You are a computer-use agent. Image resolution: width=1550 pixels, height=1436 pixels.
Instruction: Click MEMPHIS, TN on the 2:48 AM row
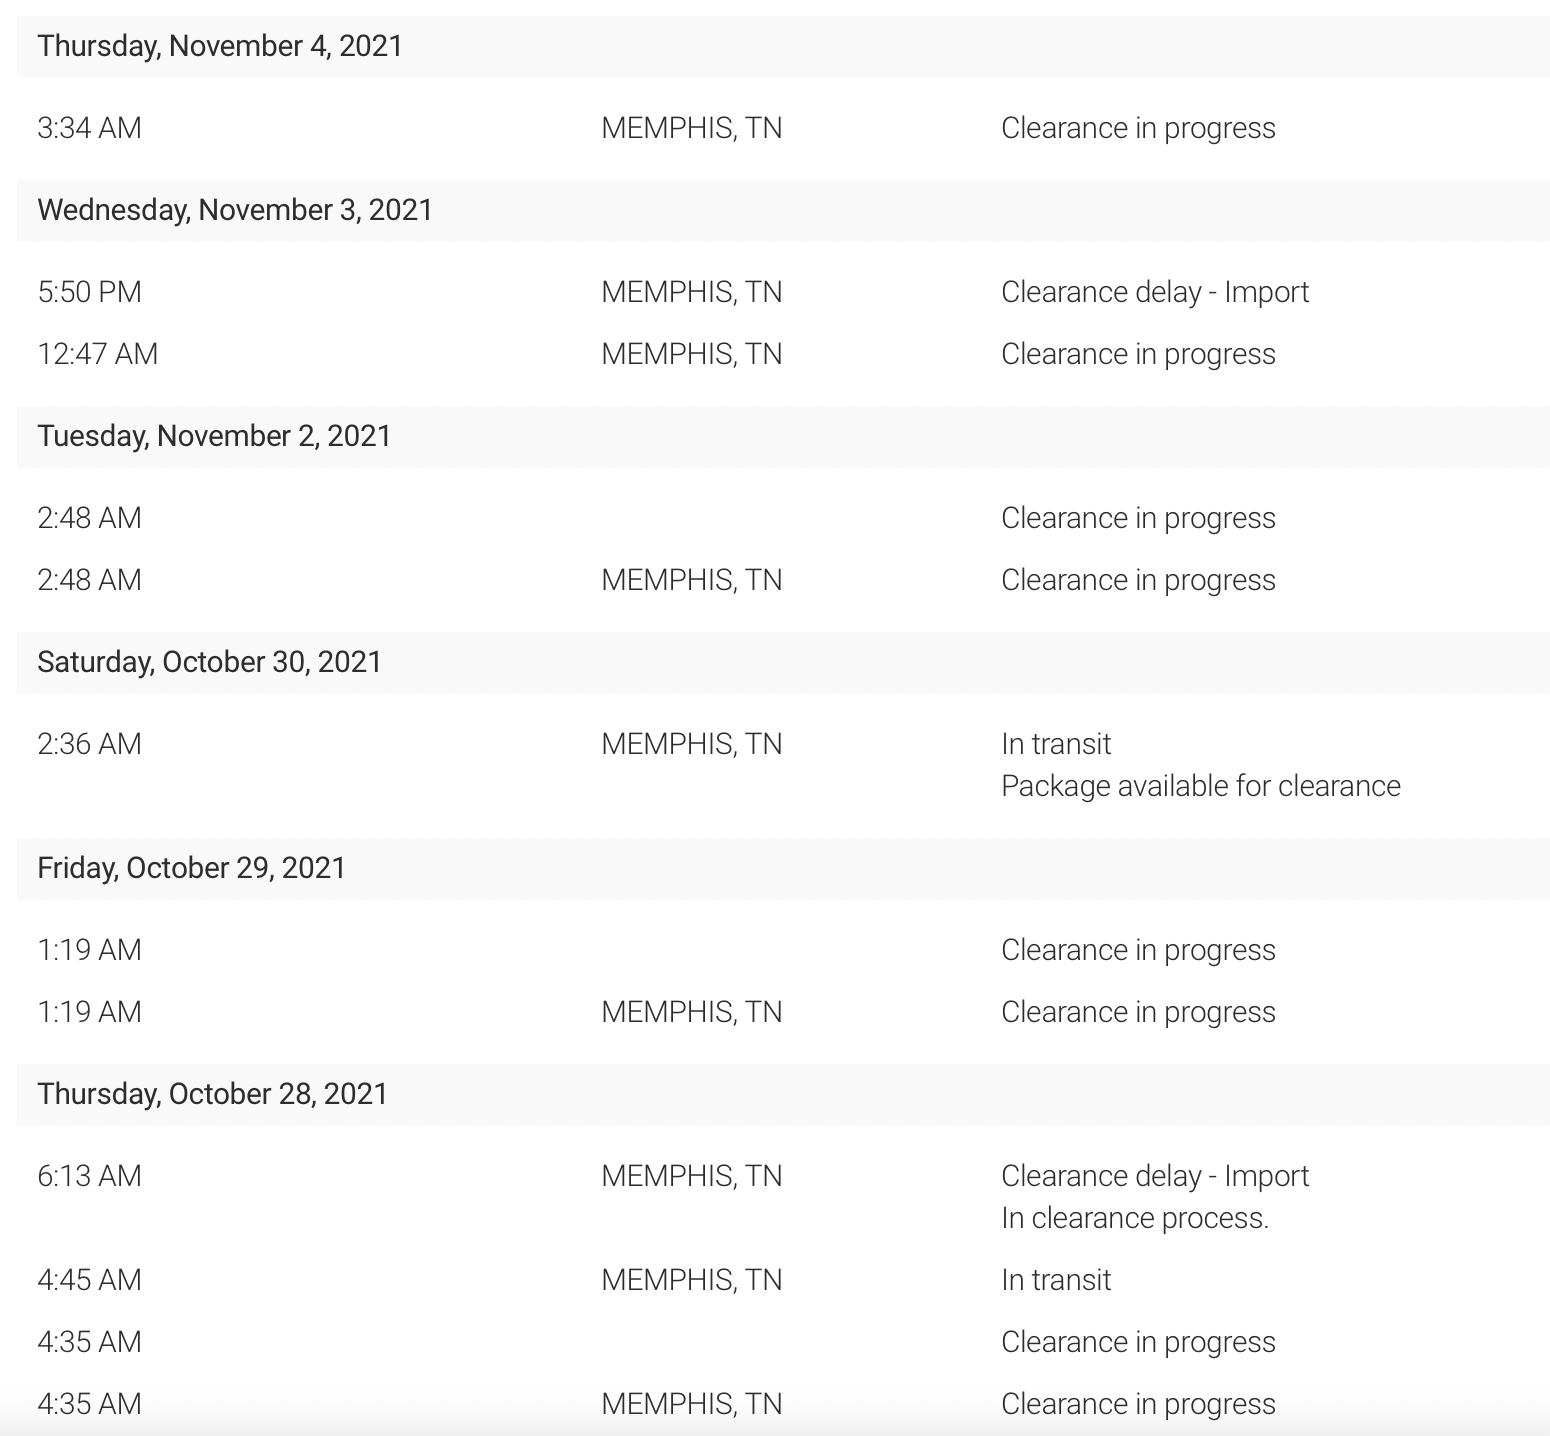pos(692,580)
